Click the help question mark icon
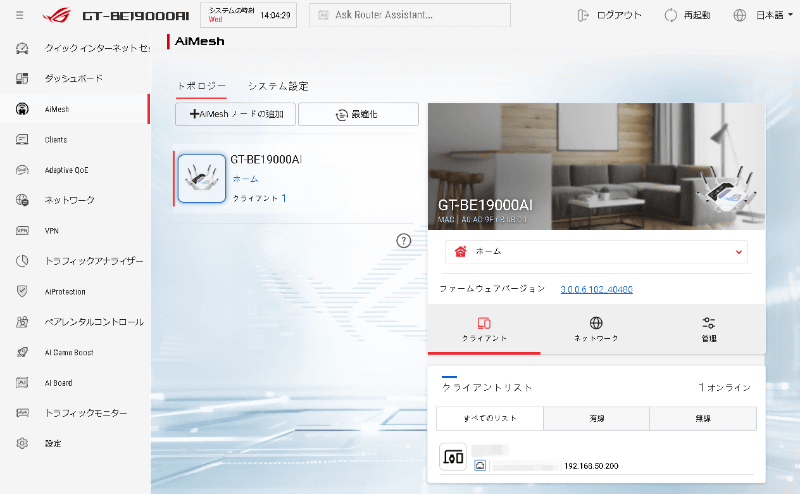The height and width of the screenshot is (494, 800). [x=404, y=241]
